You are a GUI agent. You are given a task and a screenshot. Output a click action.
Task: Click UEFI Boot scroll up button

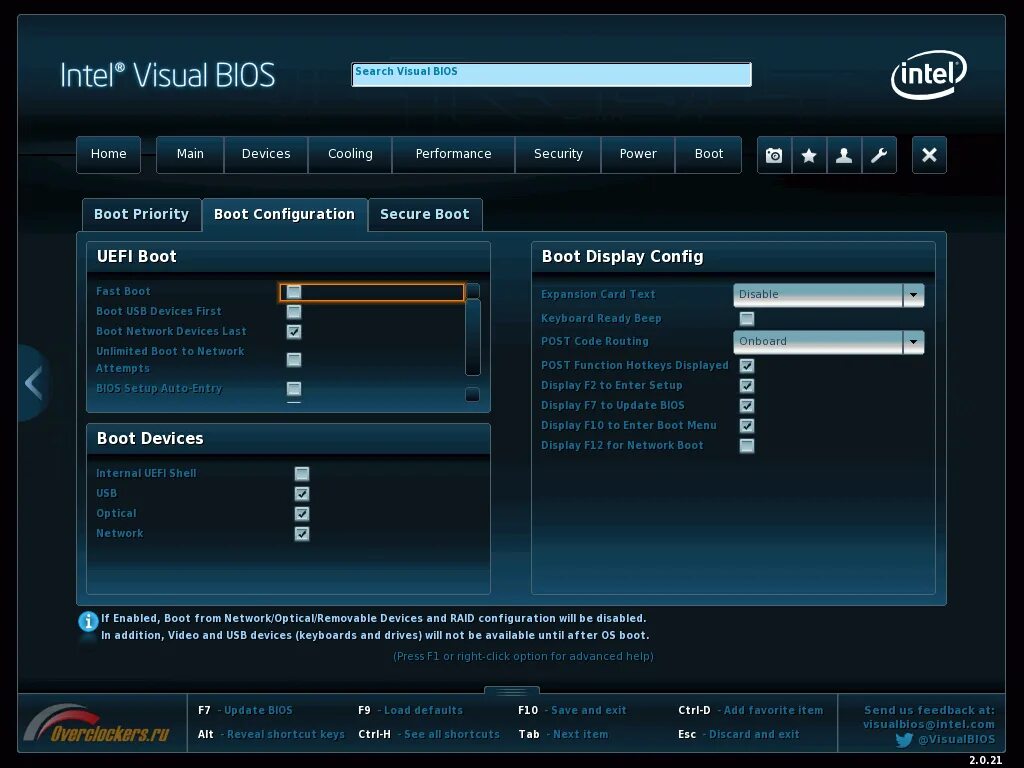click(473, 291)
